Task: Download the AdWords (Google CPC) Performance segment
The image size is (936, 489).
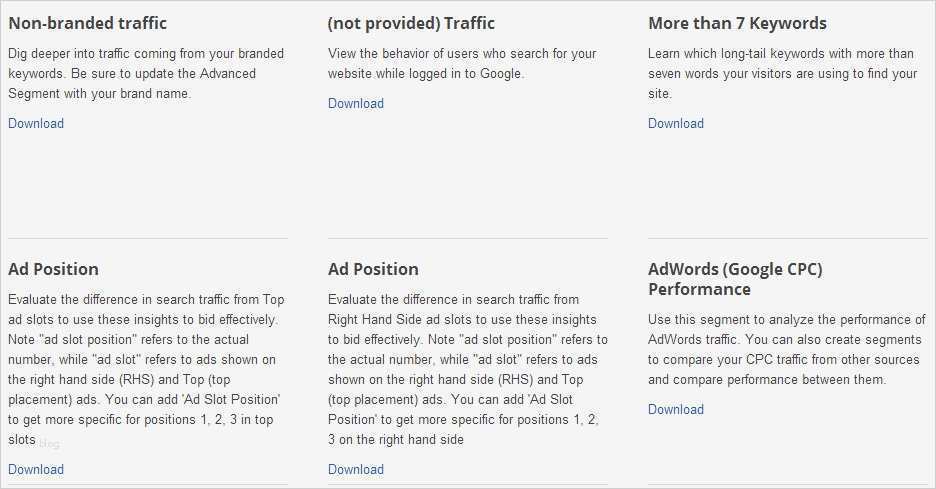Action: tap(676, 410)
